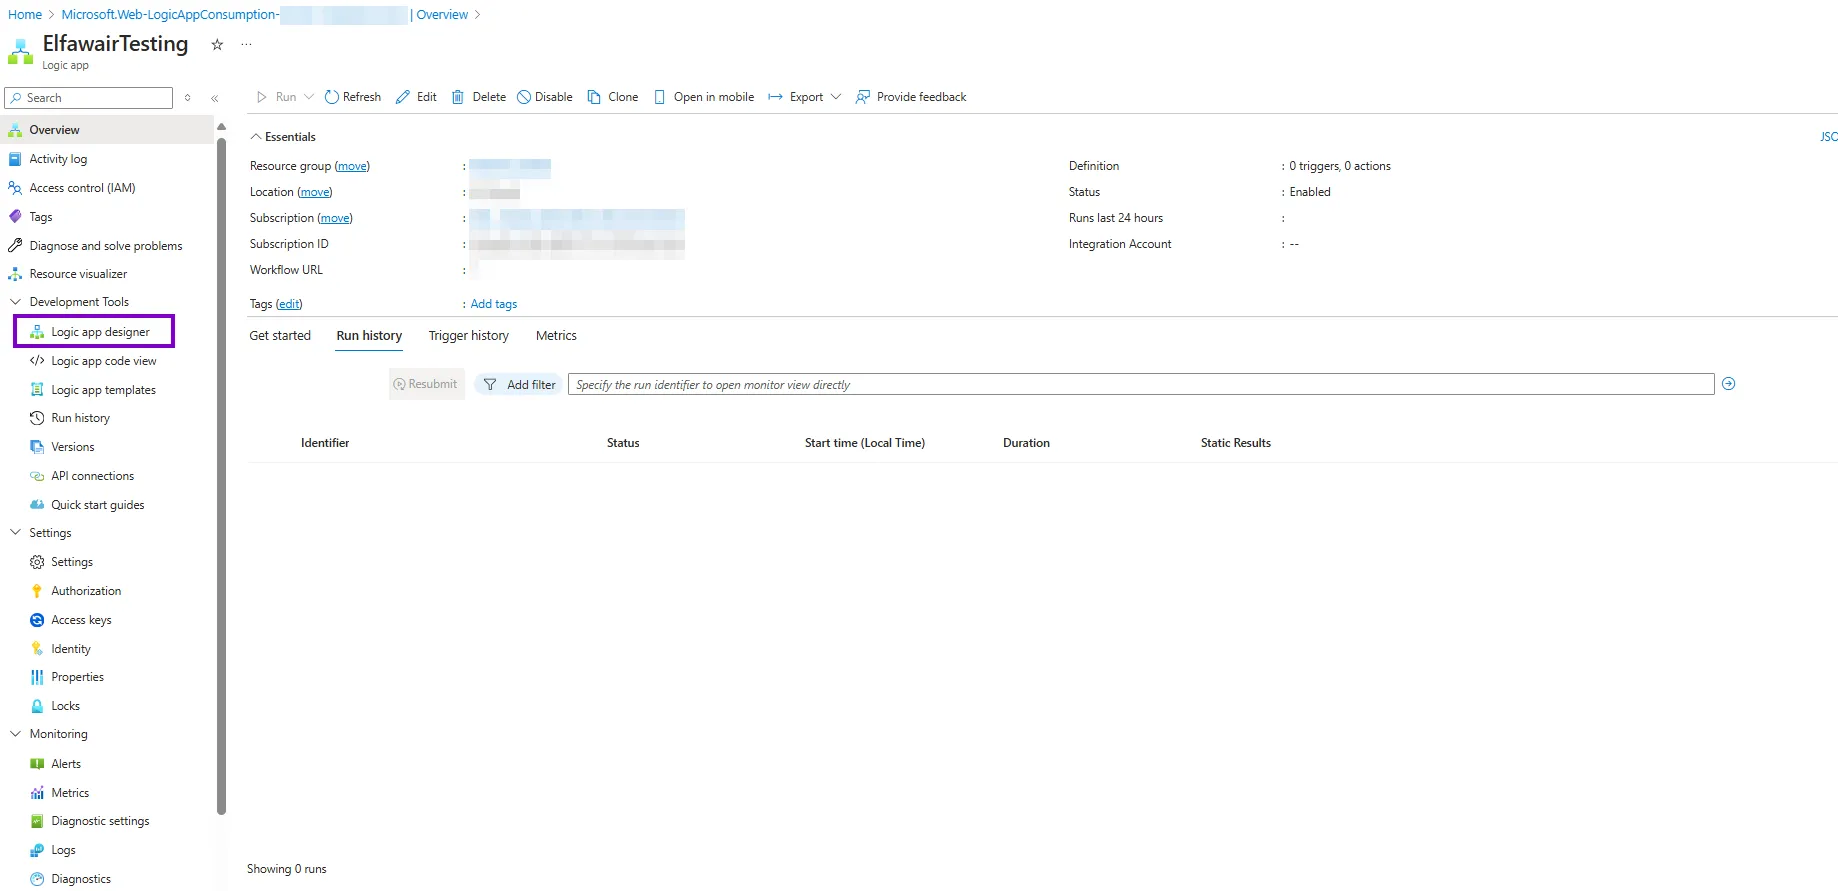Image resolution: width=1838 pixels, height=891 pixels.
Task: Click the Edit pencil icon
Action: [403, 97]
